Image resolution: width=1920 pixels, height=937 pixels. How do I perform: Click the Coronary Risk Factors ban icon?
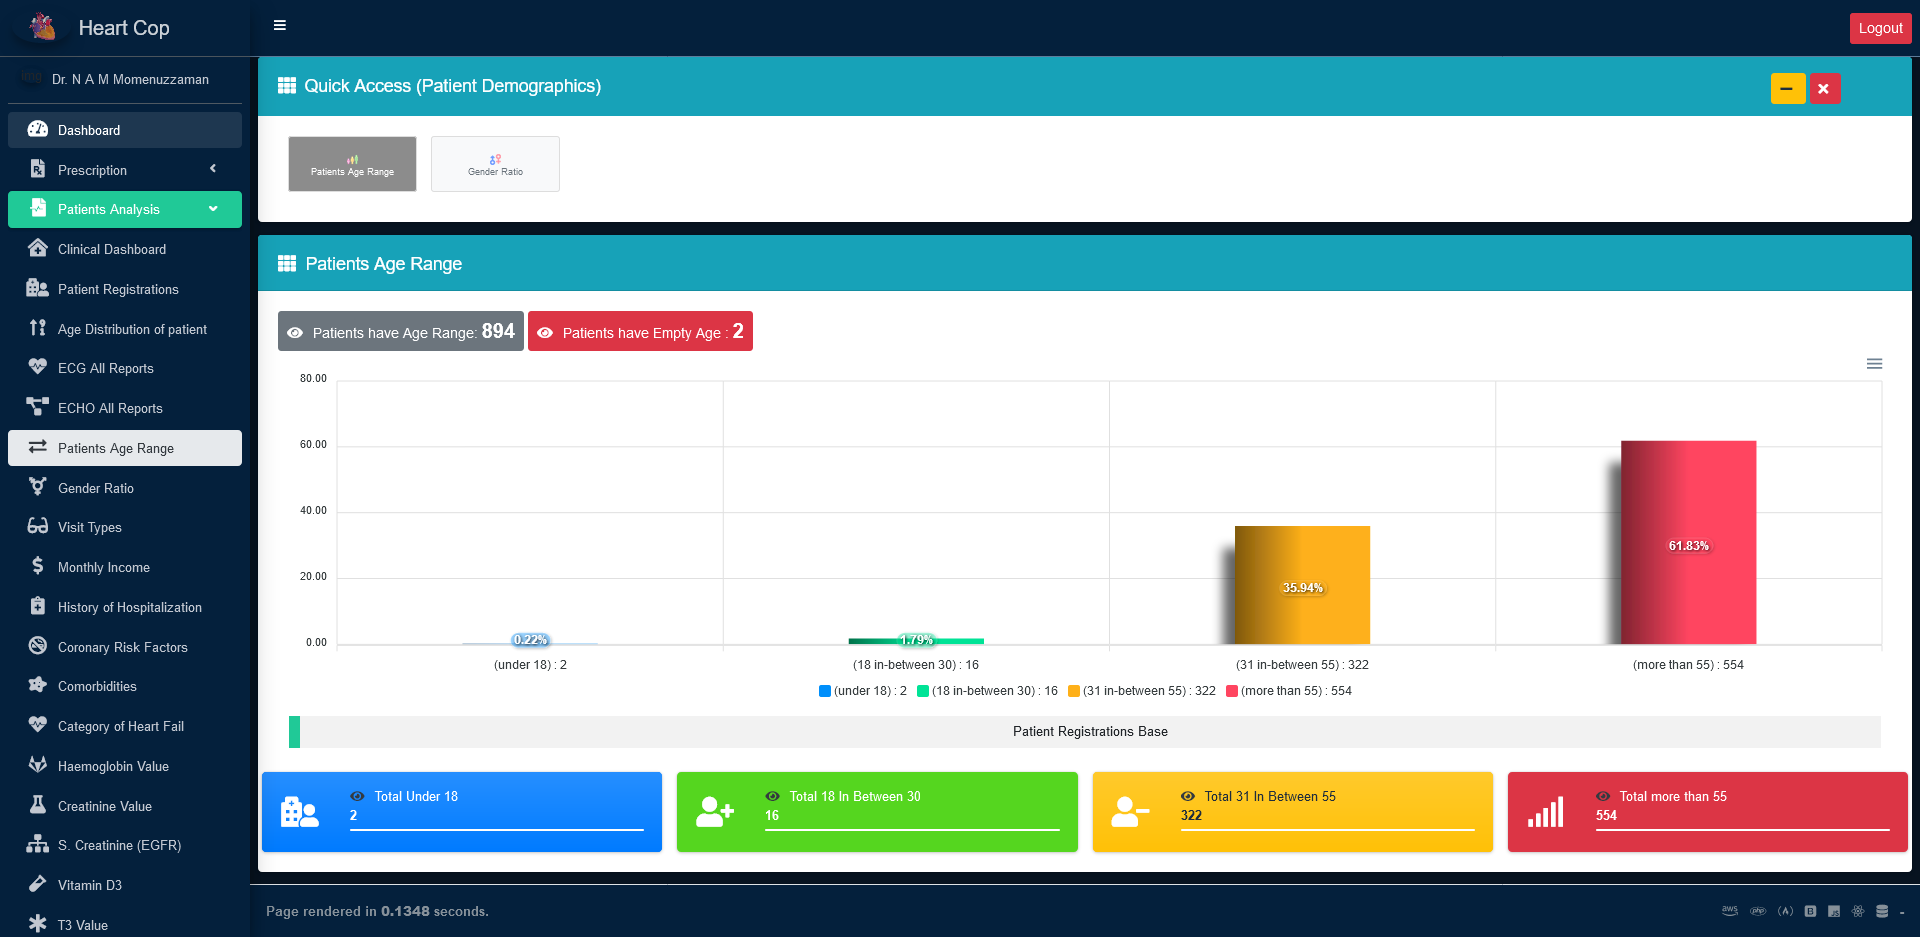coord(38,646)
